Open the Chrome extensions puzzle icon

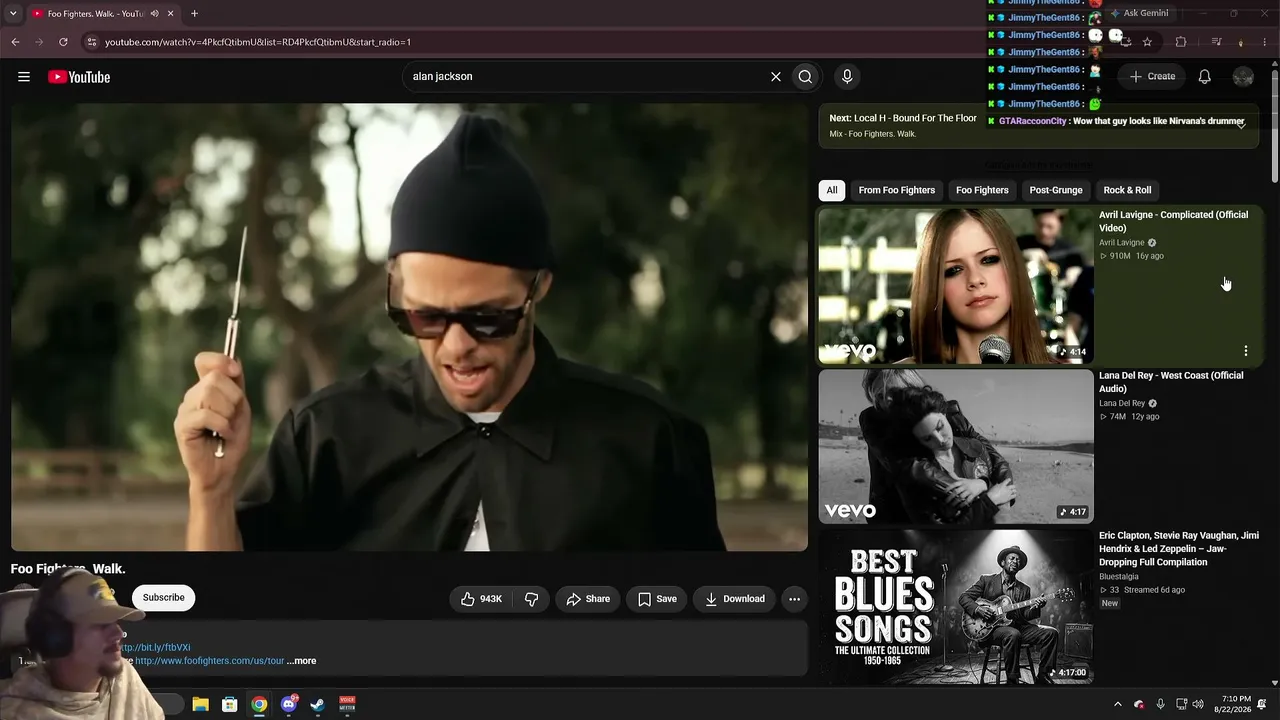click(1181, 42)
